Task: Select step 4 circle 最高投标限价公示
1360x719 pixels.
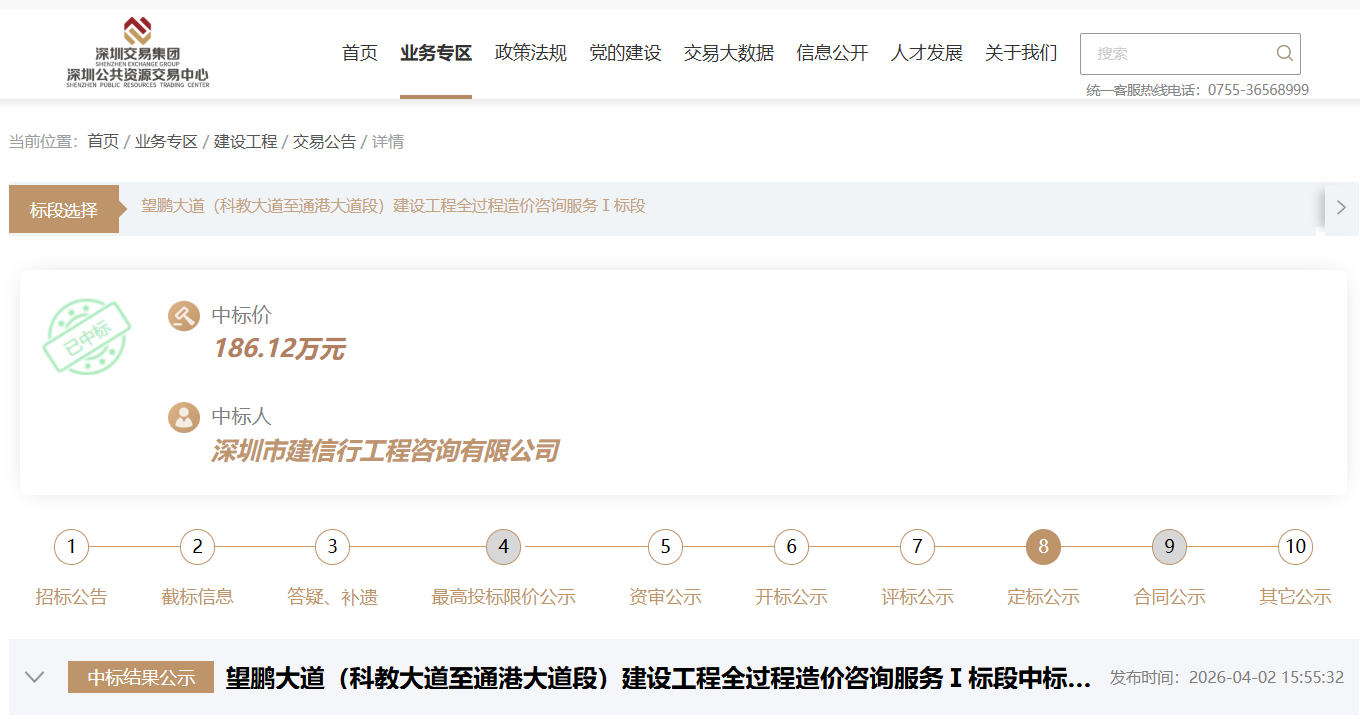Action: [x=503, y=547]
